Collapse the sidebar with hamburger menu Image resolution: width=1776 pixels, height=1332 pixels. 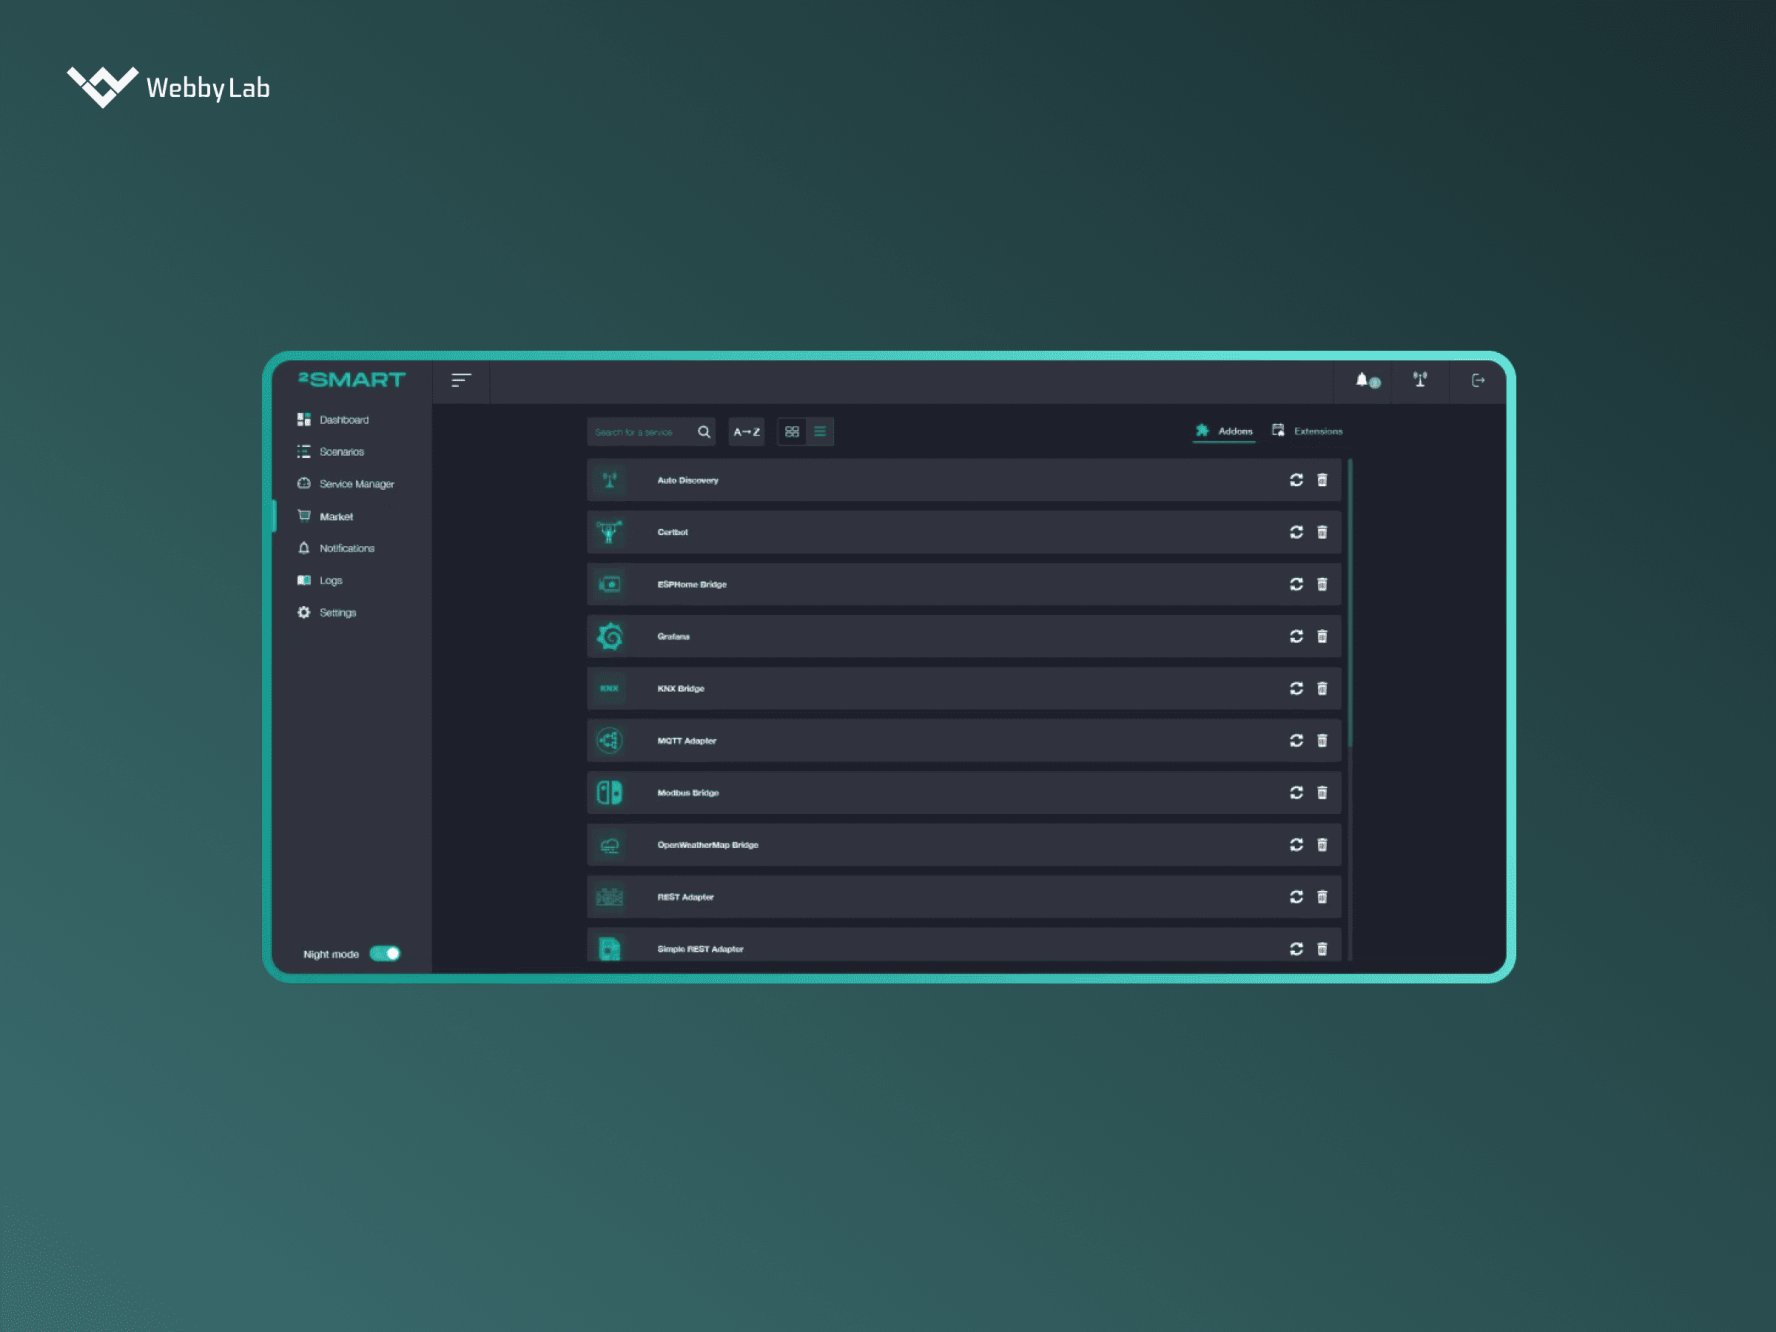pyautogui.click(x=461, y=380)
